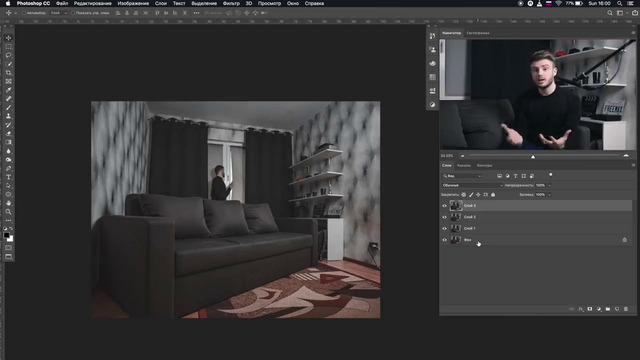The image size is (640, 360).
Task: Open the Edit Toolbar three-dots button
Action: [8, 220]
